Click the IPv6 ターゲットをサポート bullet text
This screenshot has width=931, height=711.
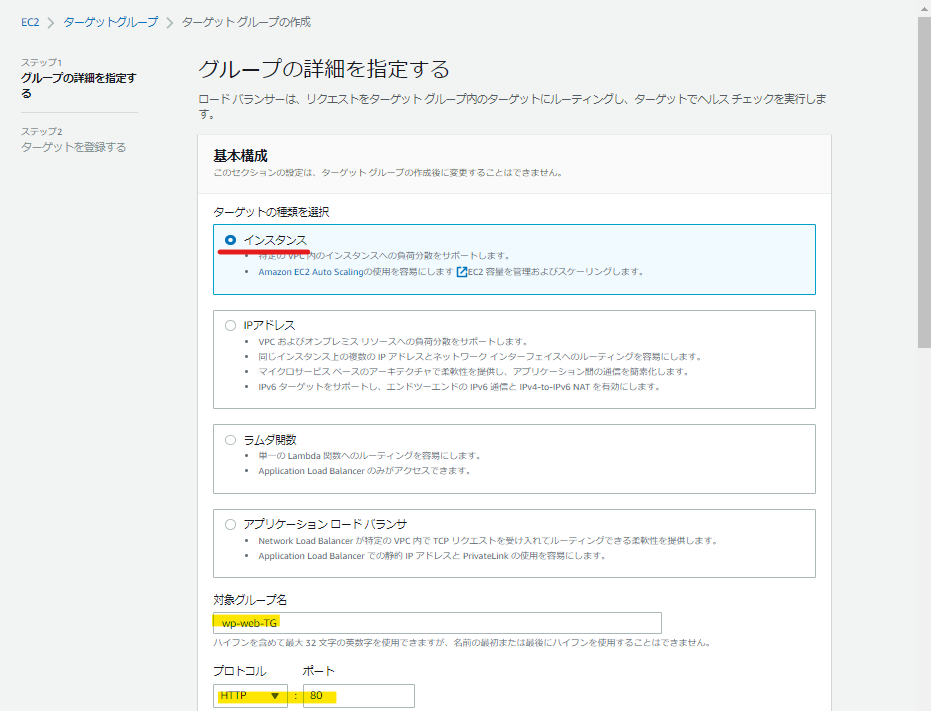[x=459, y=387]
